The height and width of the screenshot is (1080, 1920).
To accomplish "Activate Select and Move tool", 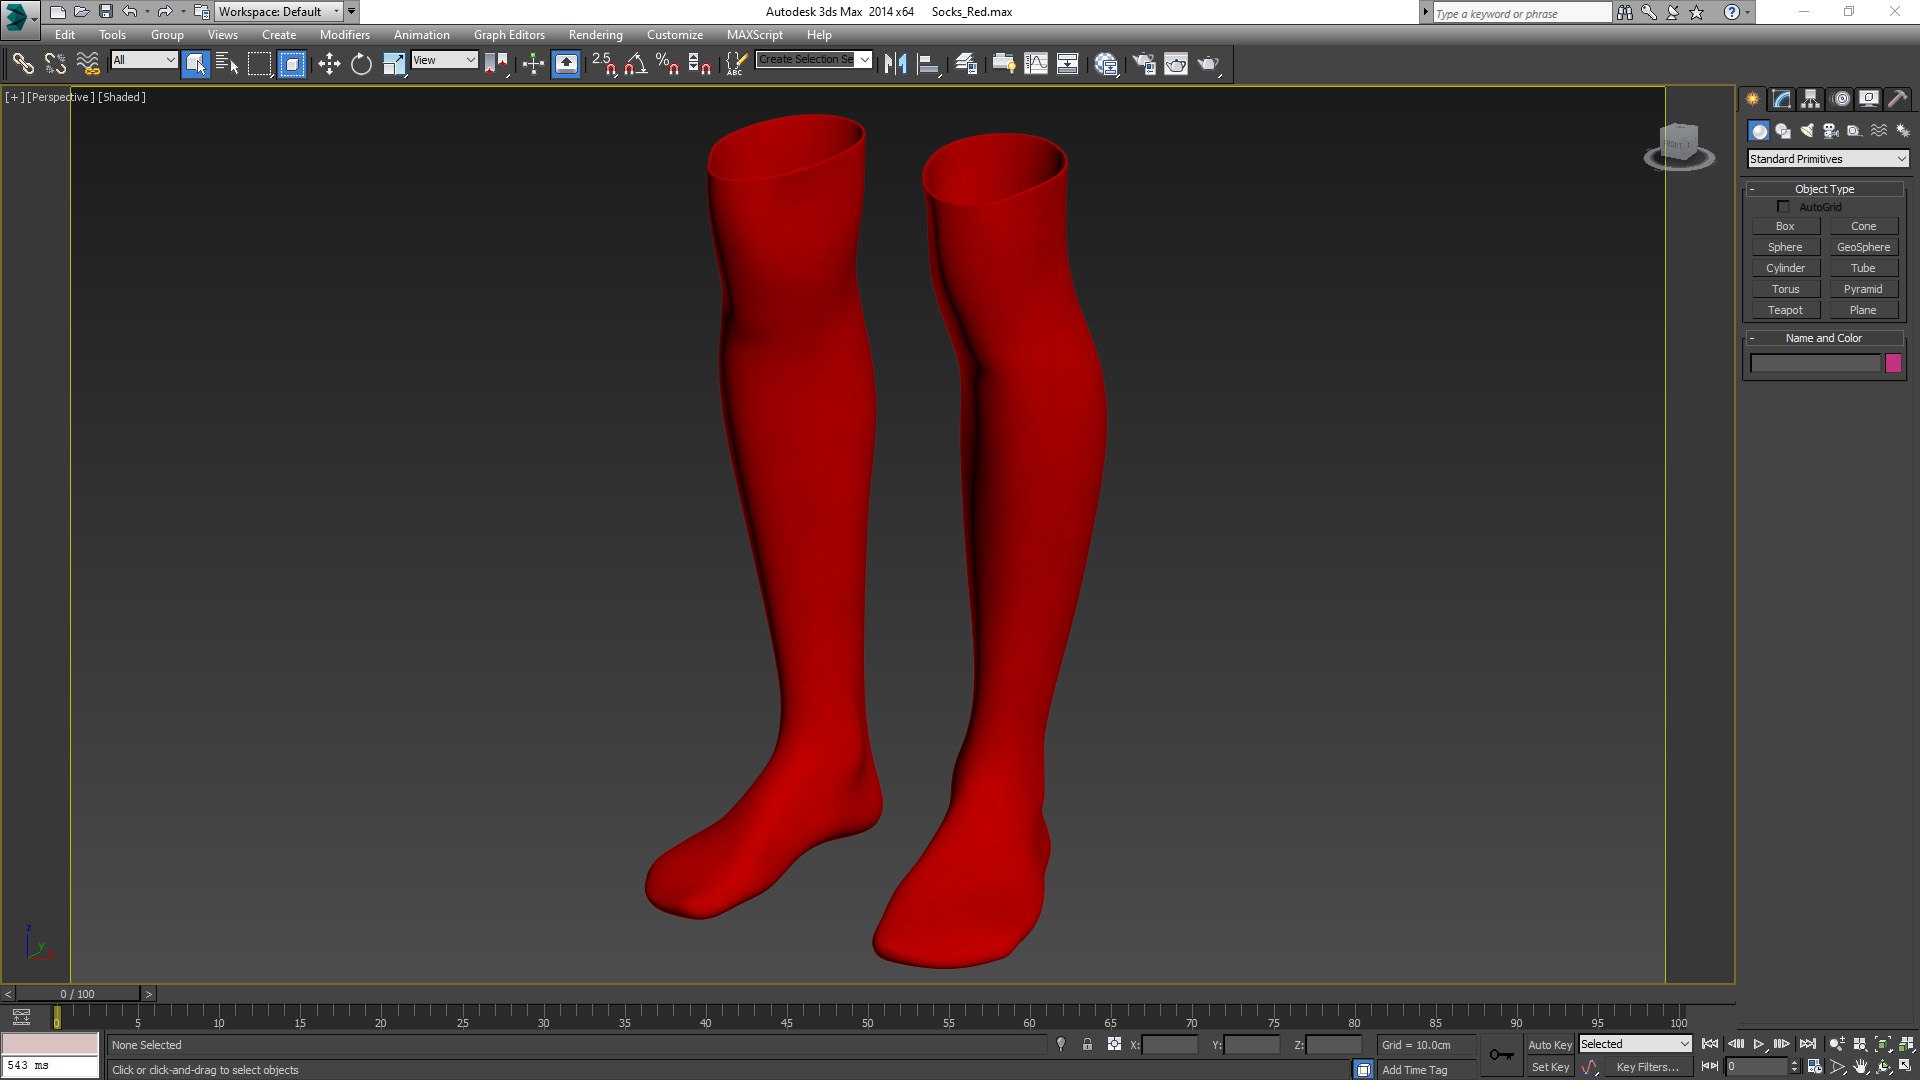I will coord(329,64).
